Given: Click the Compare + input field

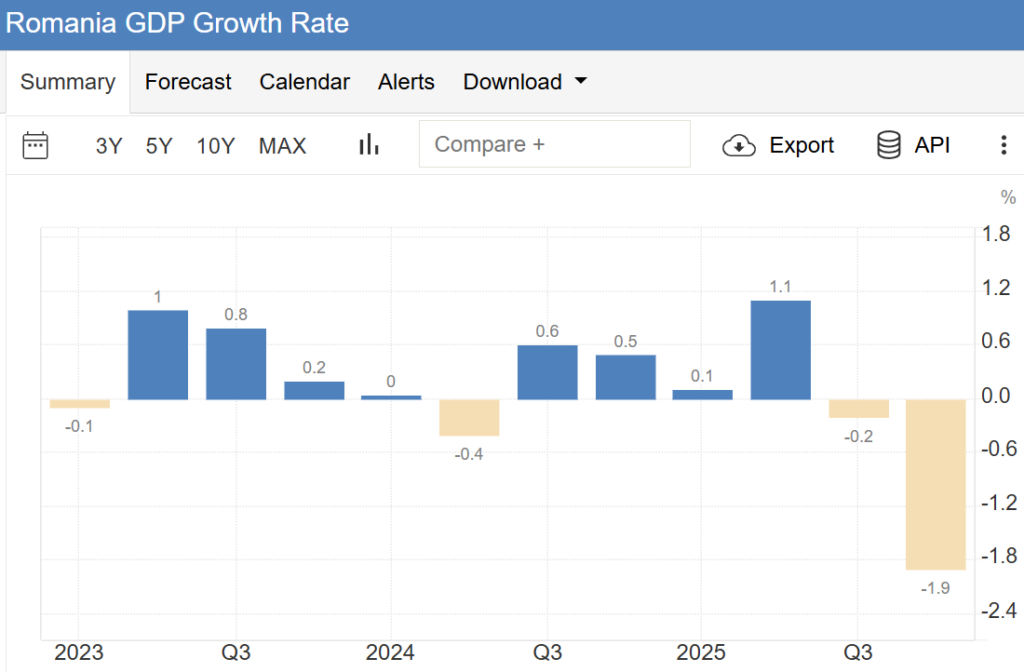Looking at the screenshot, I should 554,144.
